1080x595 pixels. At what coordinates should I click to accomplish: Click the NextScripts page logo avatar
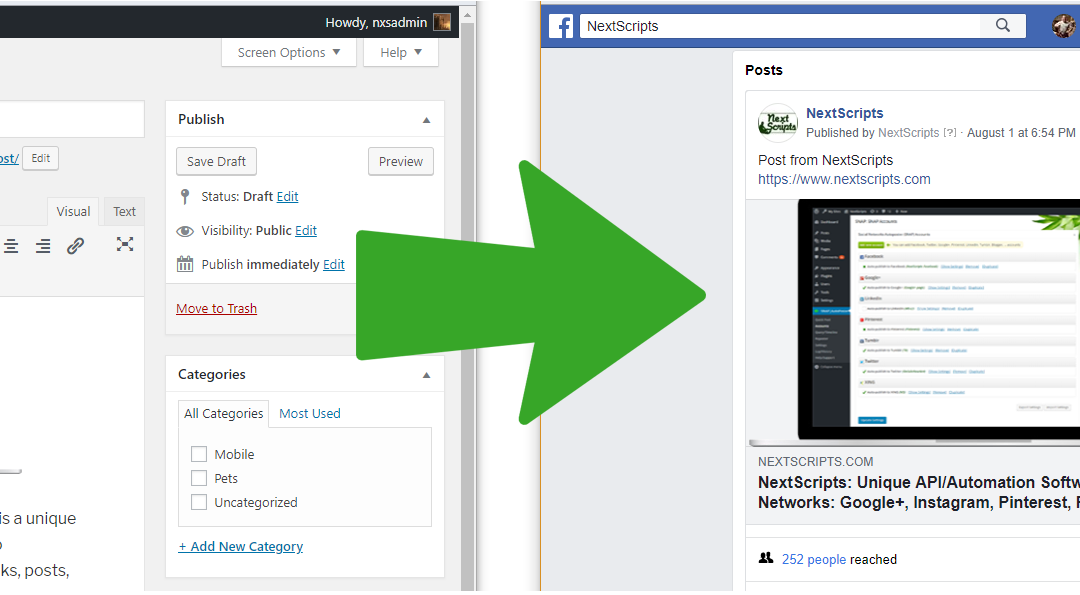coord(778,123)
